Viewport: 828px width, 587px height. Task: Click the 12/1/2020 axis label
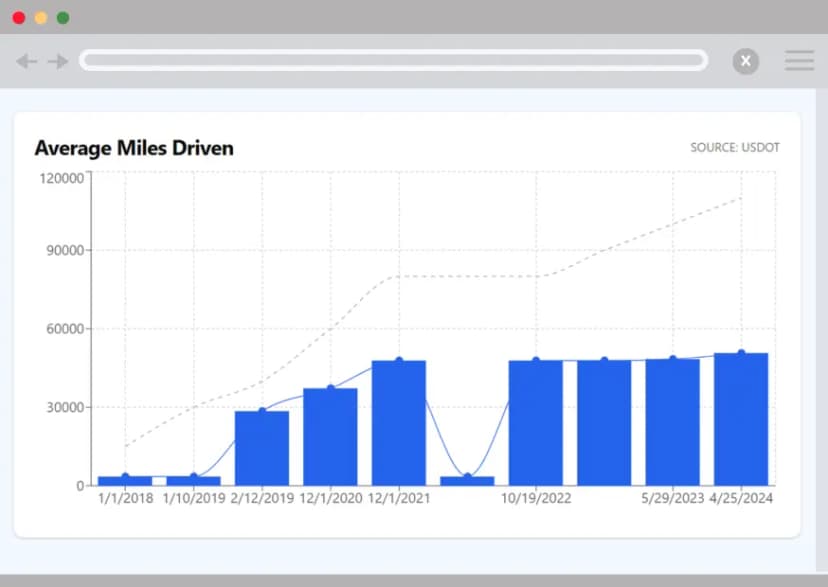[x=331, y=498]
